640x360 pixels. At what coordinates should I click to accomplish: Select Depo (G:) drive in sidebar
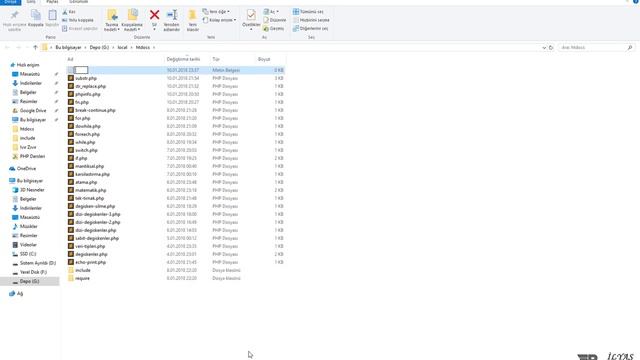click(29, 281)
